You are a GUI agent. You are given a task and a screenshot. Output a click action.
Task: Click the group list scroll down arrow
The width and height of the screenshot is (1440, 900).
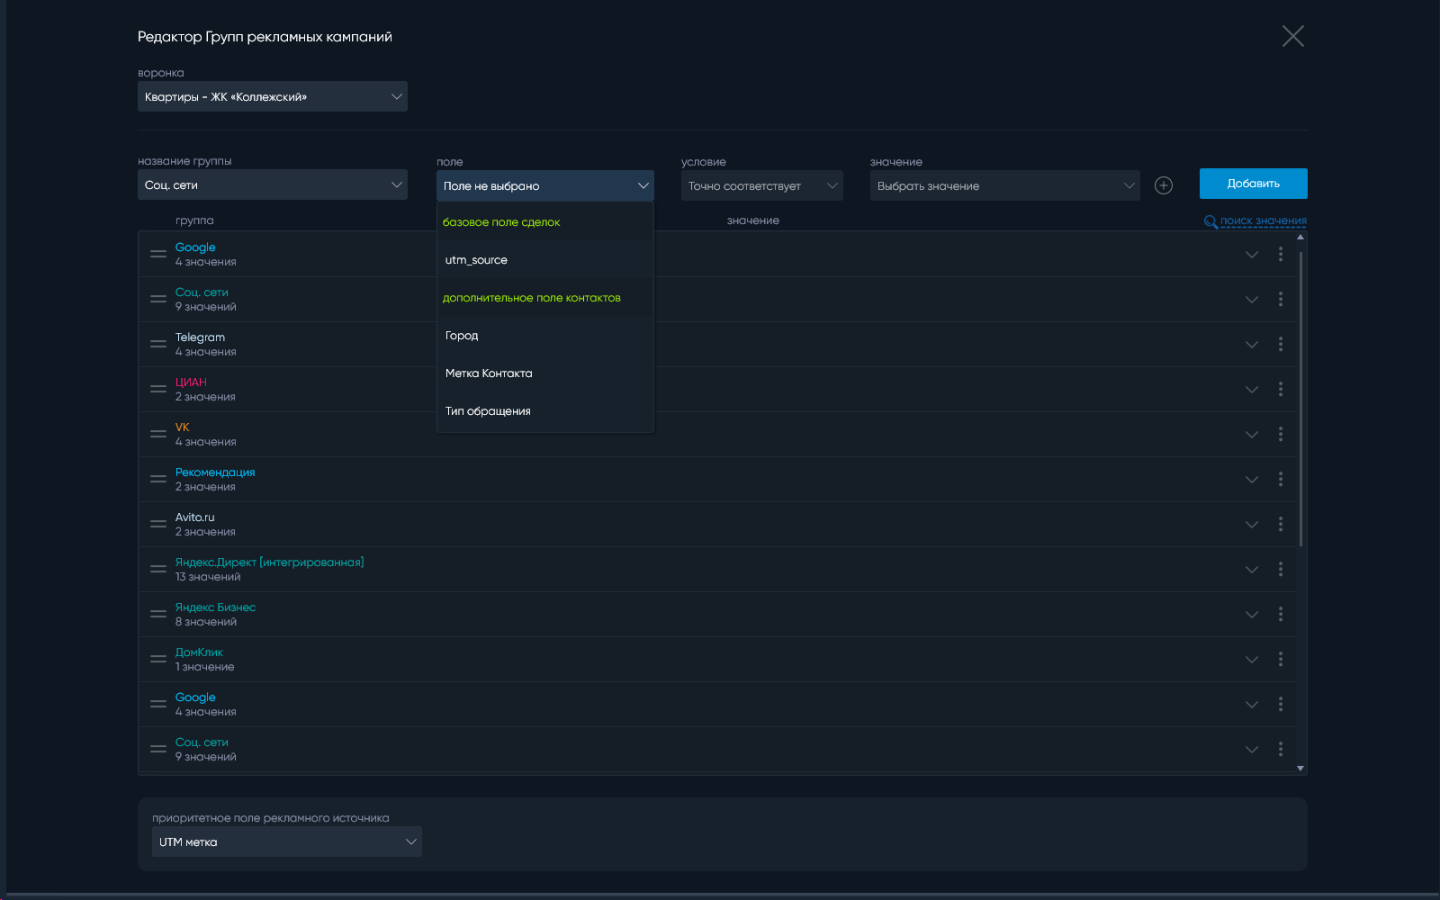[1300, 768]
